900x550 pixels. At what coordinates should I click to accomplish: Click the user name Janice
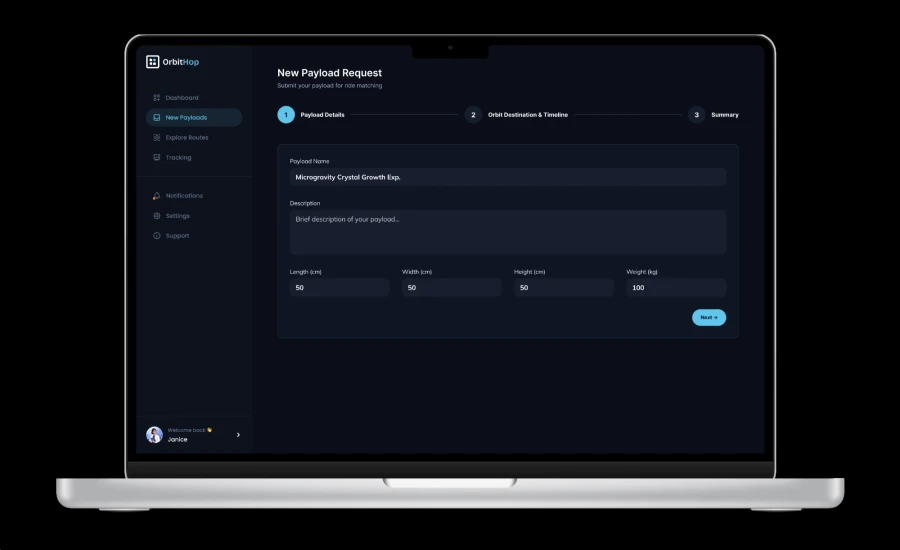coord(177,439)
